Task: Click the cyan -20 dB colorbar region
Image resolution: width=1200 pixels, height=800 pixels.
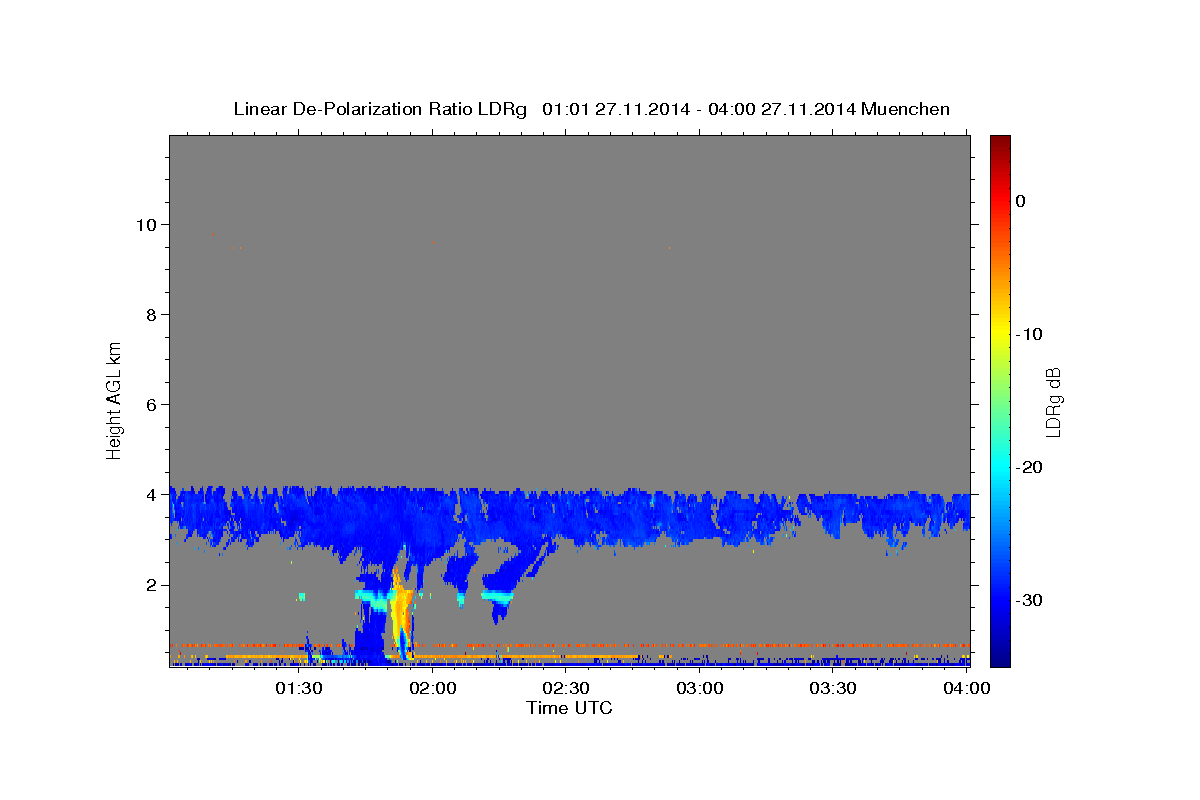Action: 1000,467
